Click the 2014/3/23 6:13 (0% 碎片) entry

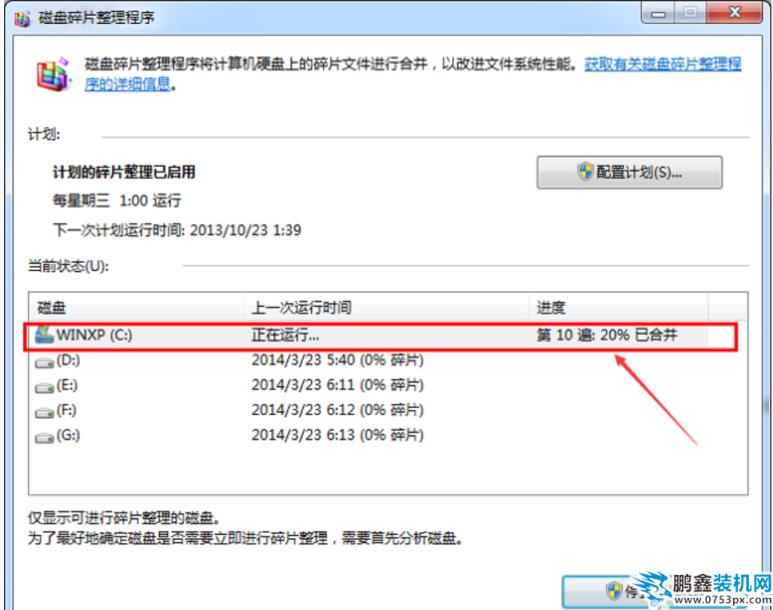(x=337, y=435)
